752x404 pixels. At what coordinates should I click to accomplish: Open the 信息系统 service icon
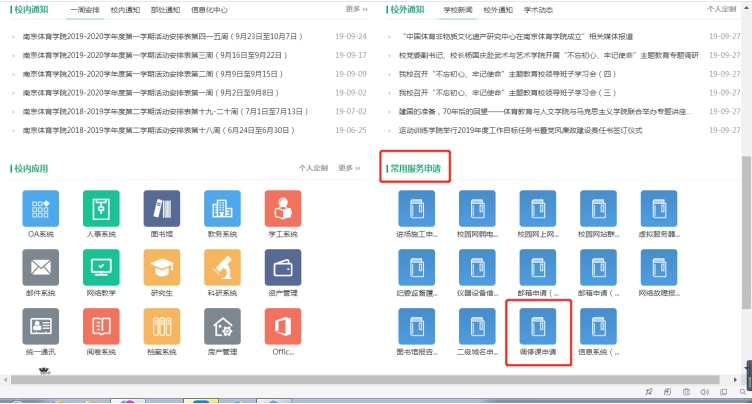pos(598,326)
